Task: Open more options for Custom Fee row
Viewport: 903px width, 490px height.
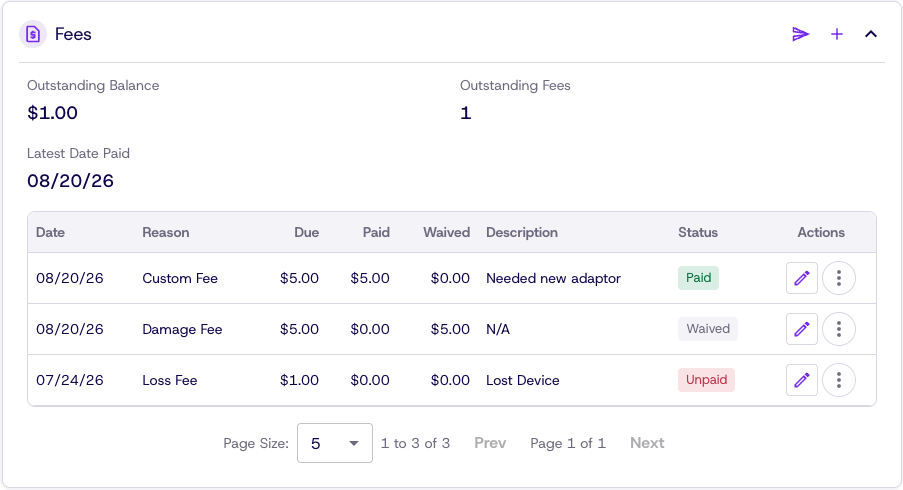Action: [838, 278]
